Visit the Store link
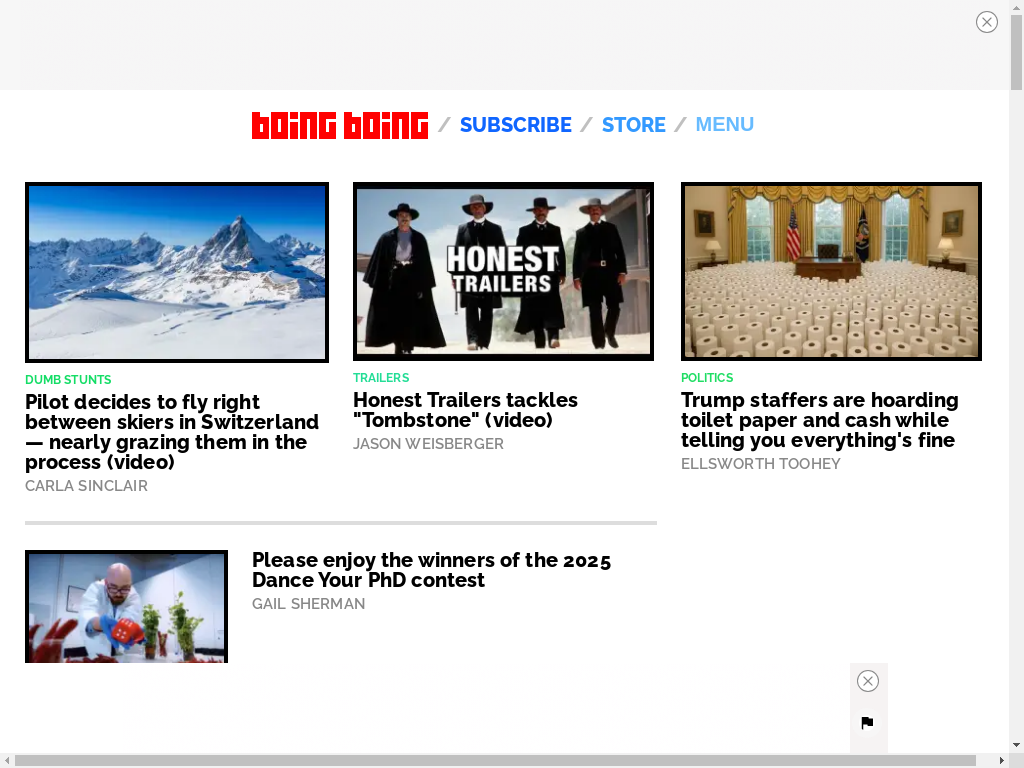This screenshot has height=768, width=1024. click(634, 125)
